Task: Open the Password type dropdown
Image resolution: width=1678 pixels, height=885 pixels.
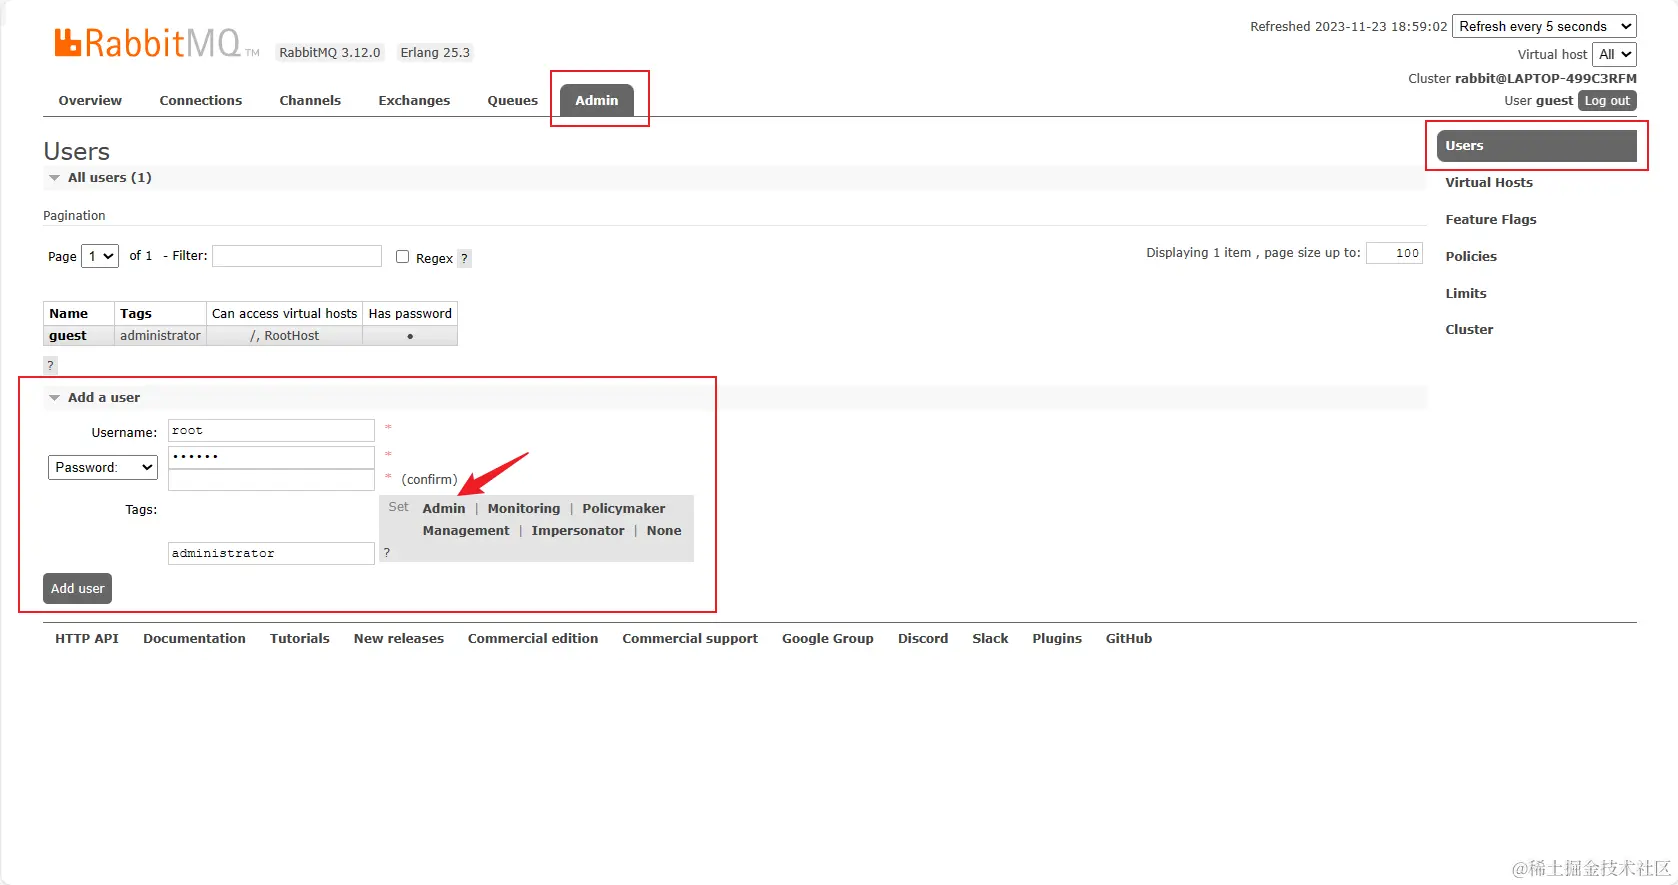Action: coord(103,467)
